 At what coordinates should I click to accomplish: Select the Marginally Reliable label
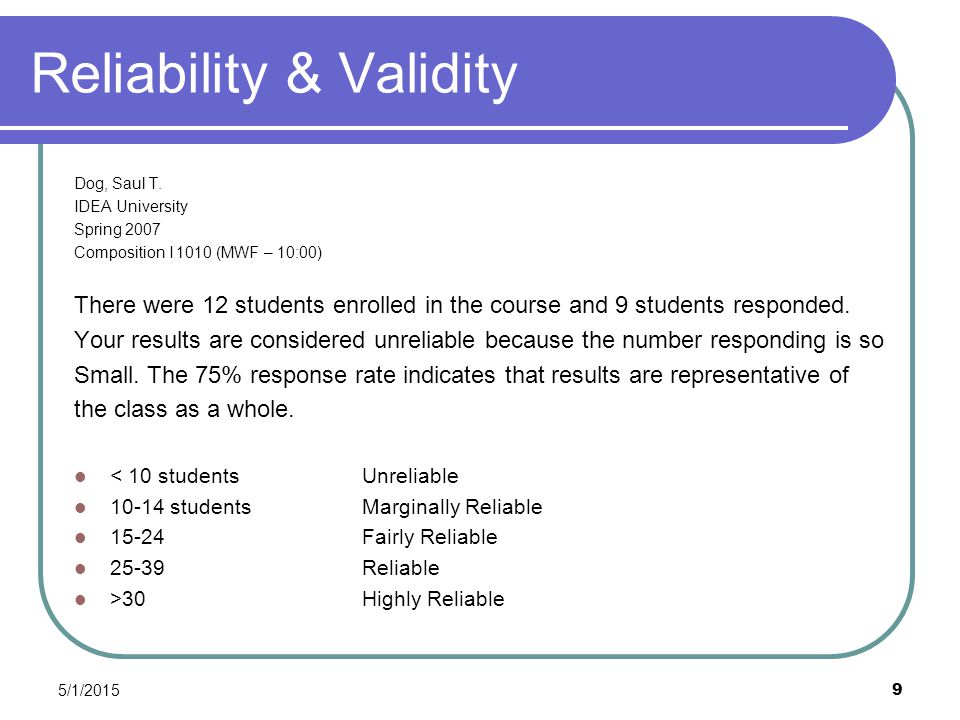pyautogui.click(x=452, y=507)
